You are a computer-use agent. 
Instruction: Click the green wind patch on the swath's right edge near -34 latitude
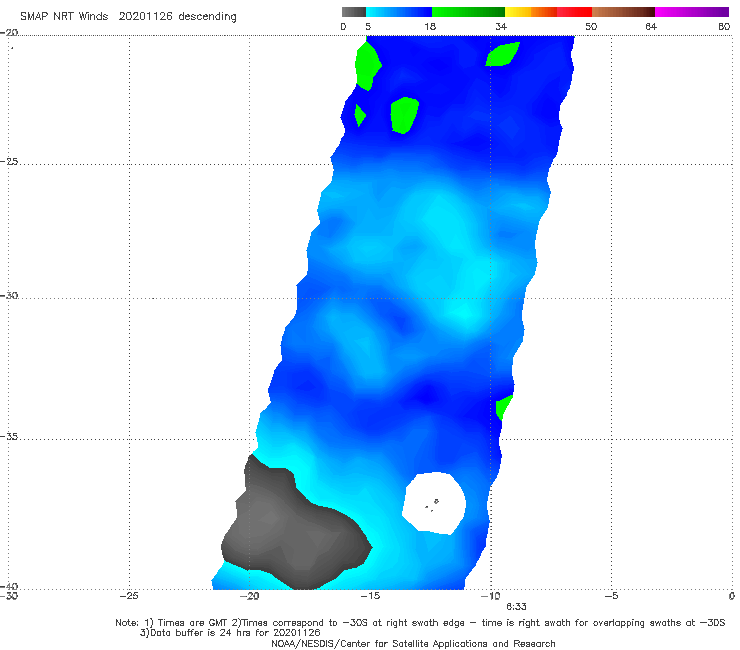click(x=504, y=407)
